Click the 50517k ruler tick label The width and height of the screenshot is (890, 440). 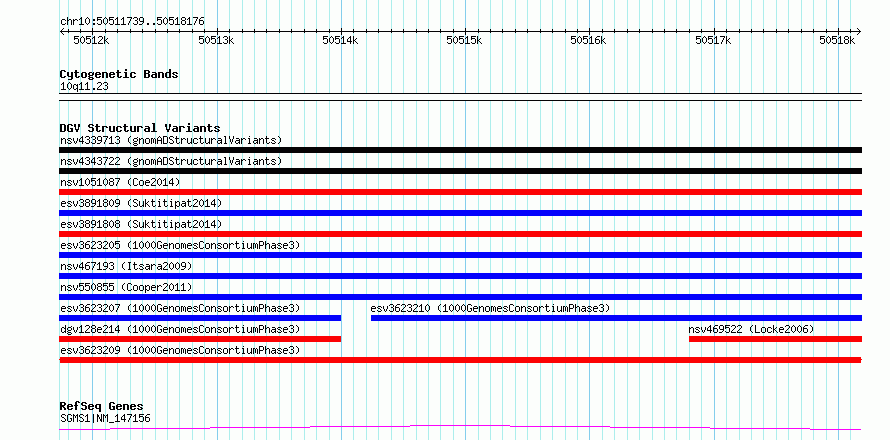(x=713, y=40)
